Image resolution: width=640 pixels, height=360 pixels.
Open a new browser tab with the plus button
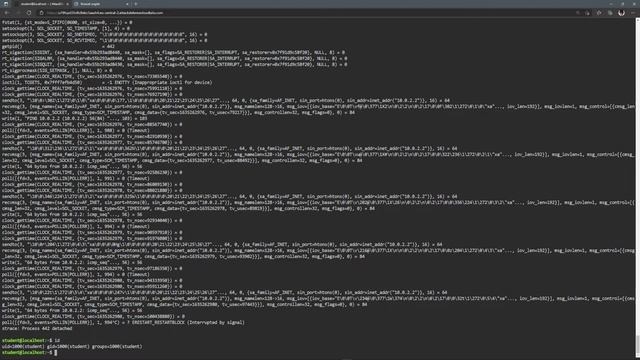click(136, 4)
